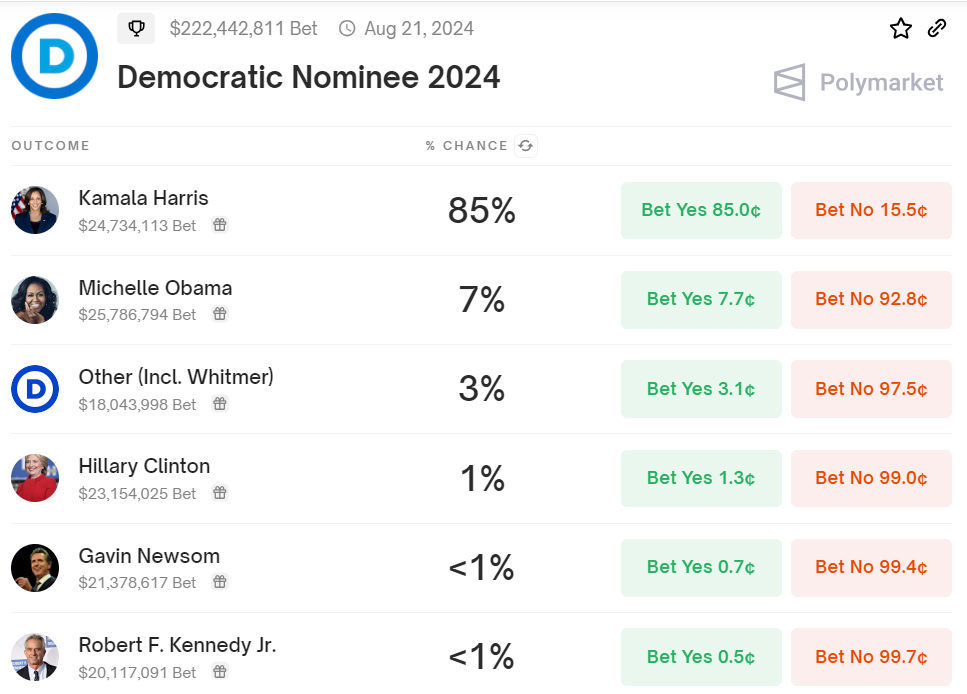Click the refresh icon beside % Chance
This screenshot has height=694, width=967.
pos(525,146)
